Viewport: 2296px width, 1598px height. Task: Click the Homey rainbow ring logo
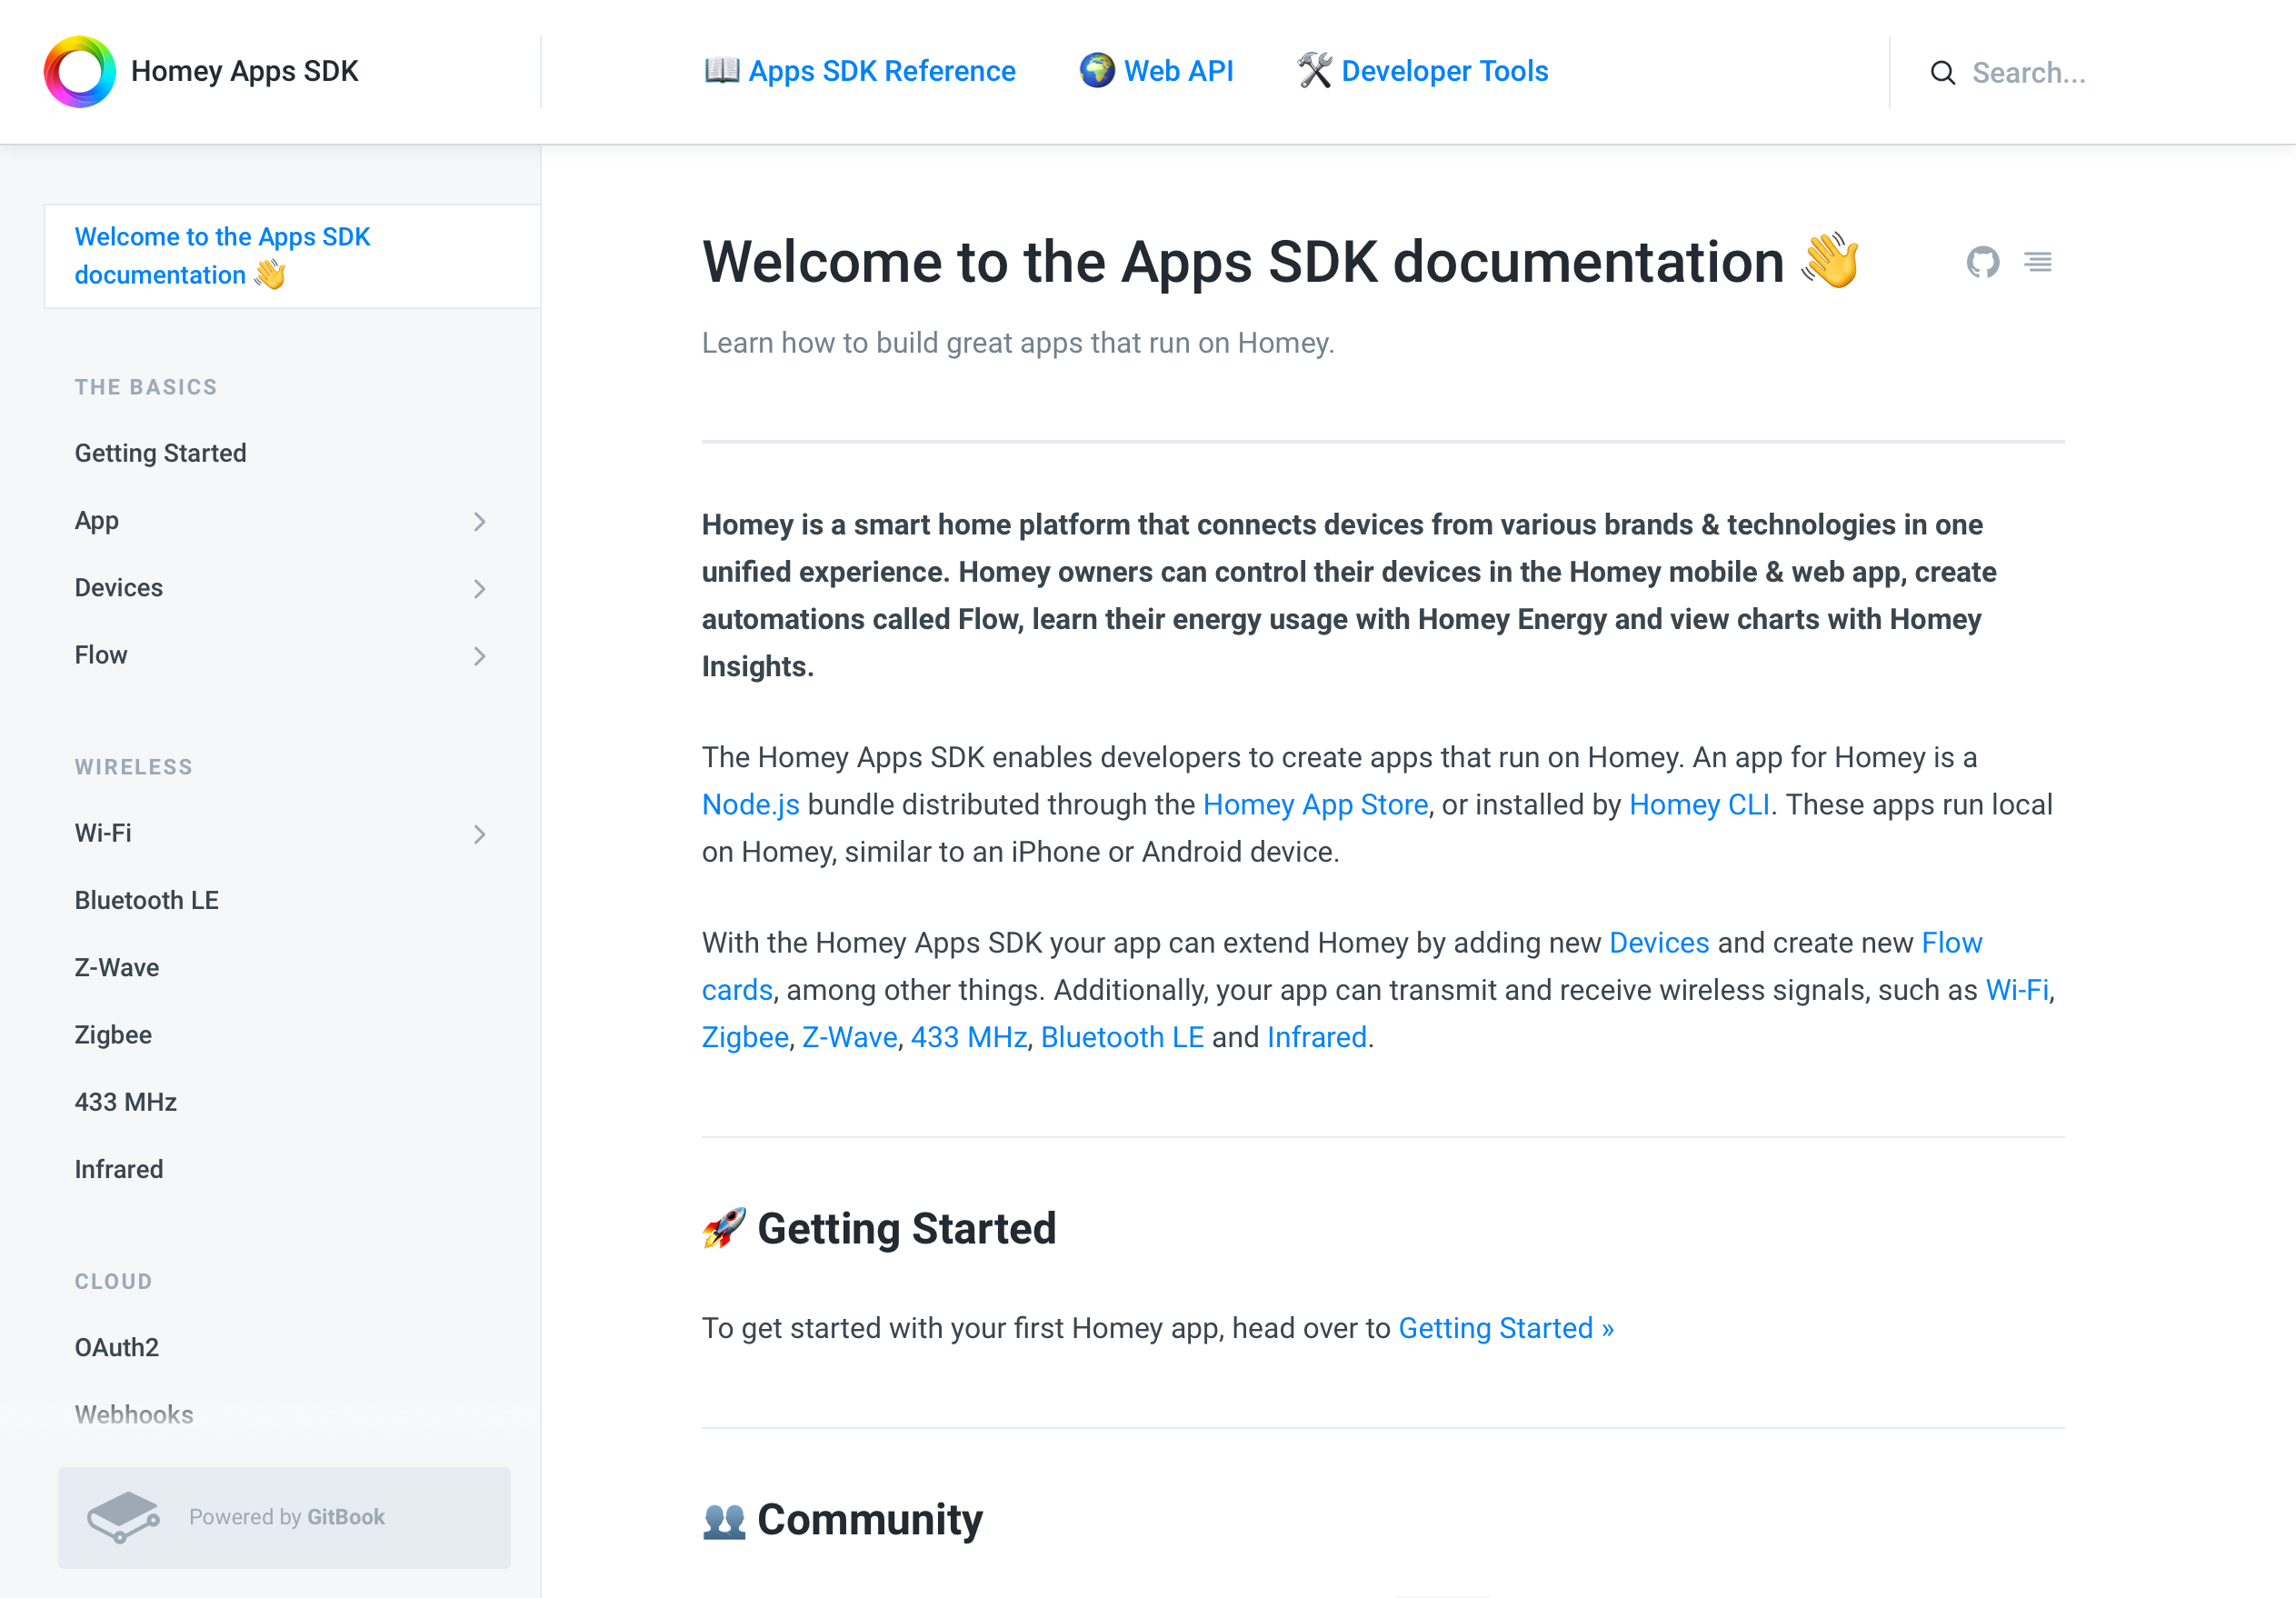tap(80, 72)
